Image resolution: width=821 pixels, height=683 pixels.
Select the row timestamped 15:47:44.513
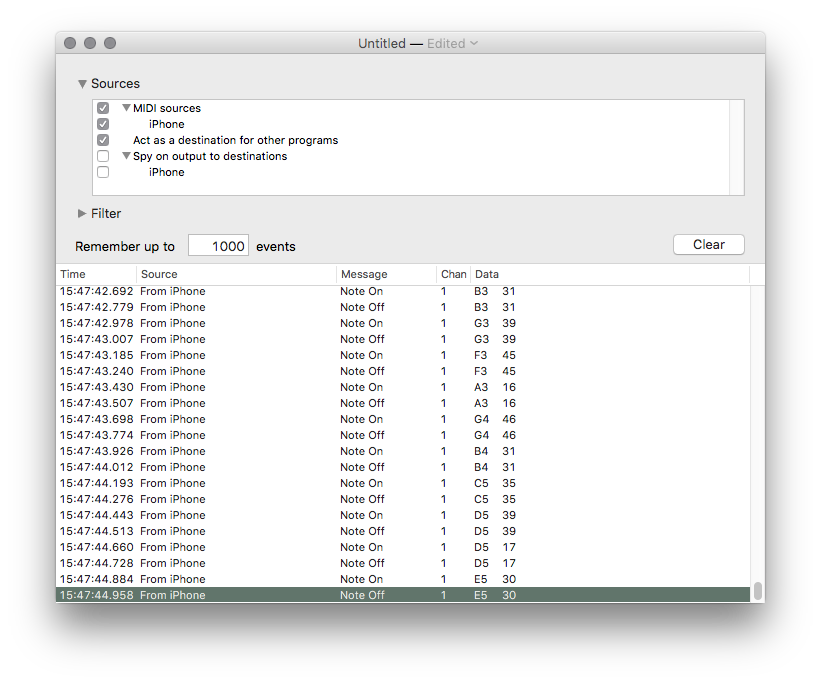pos(403,531)
